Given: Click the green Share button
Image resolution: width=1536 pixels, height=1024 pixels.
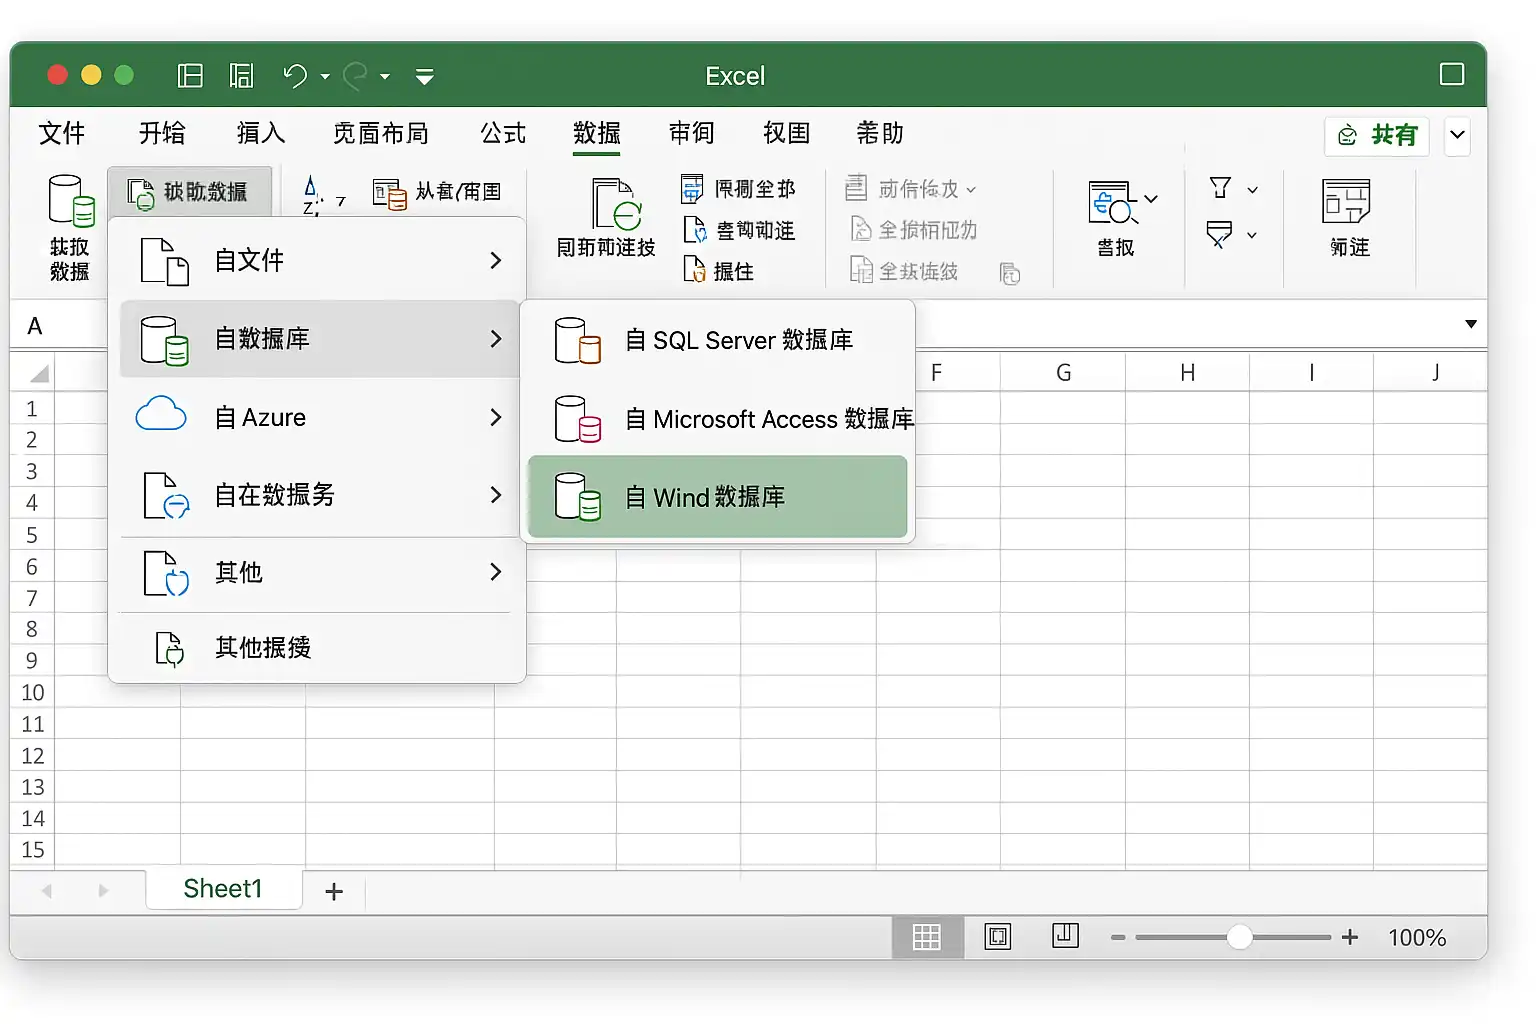Looking at the screenshot, I should tap(1377, 135).
